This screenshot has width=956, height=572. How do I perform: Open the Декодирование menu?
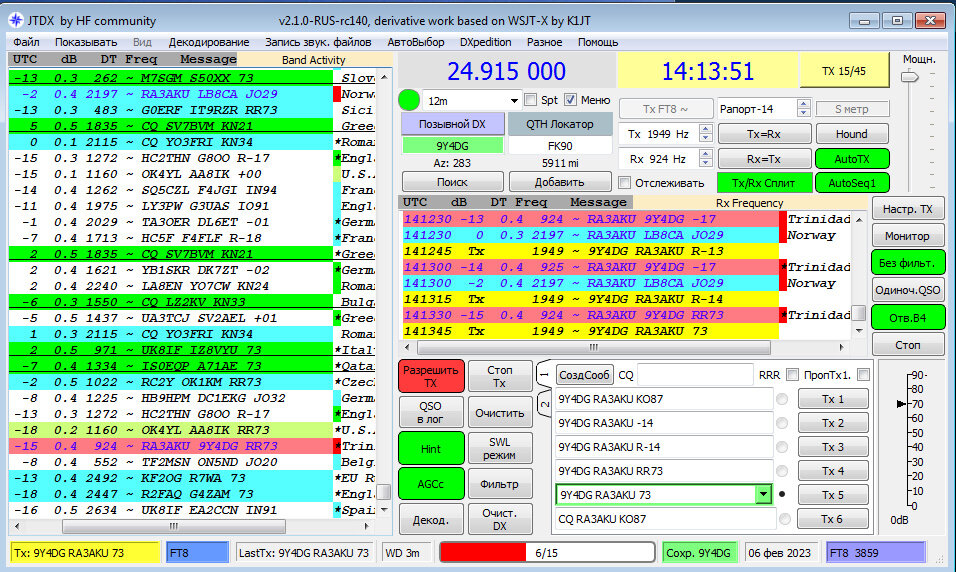(x=209, y=42)
